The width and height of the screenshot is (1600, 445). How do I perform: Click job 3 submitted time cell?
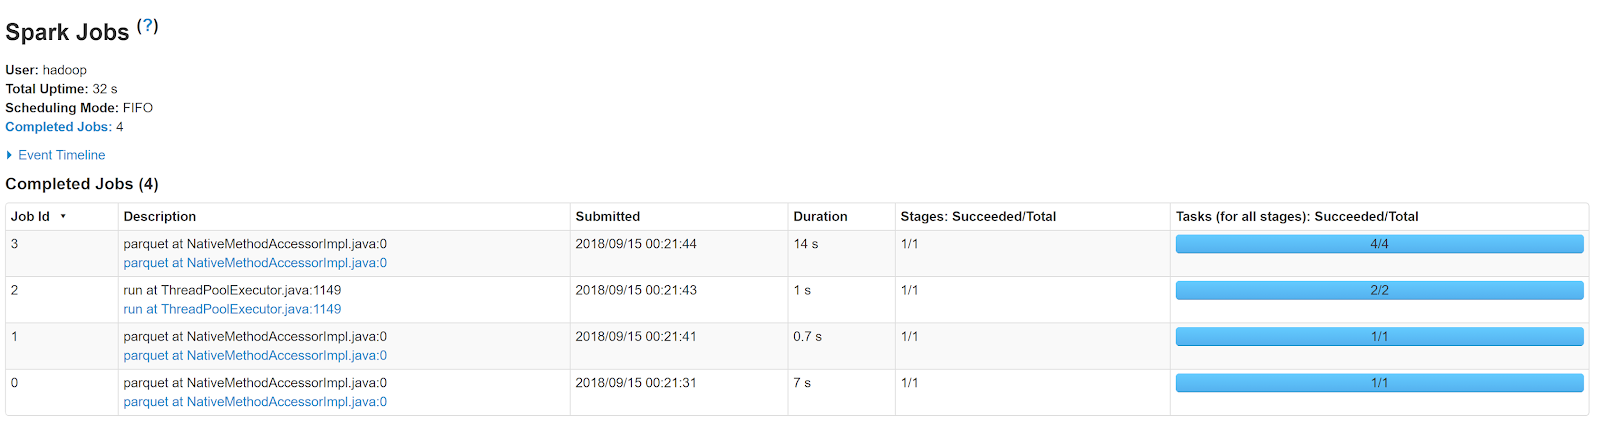pyautogui.click(x=636, y=244)
